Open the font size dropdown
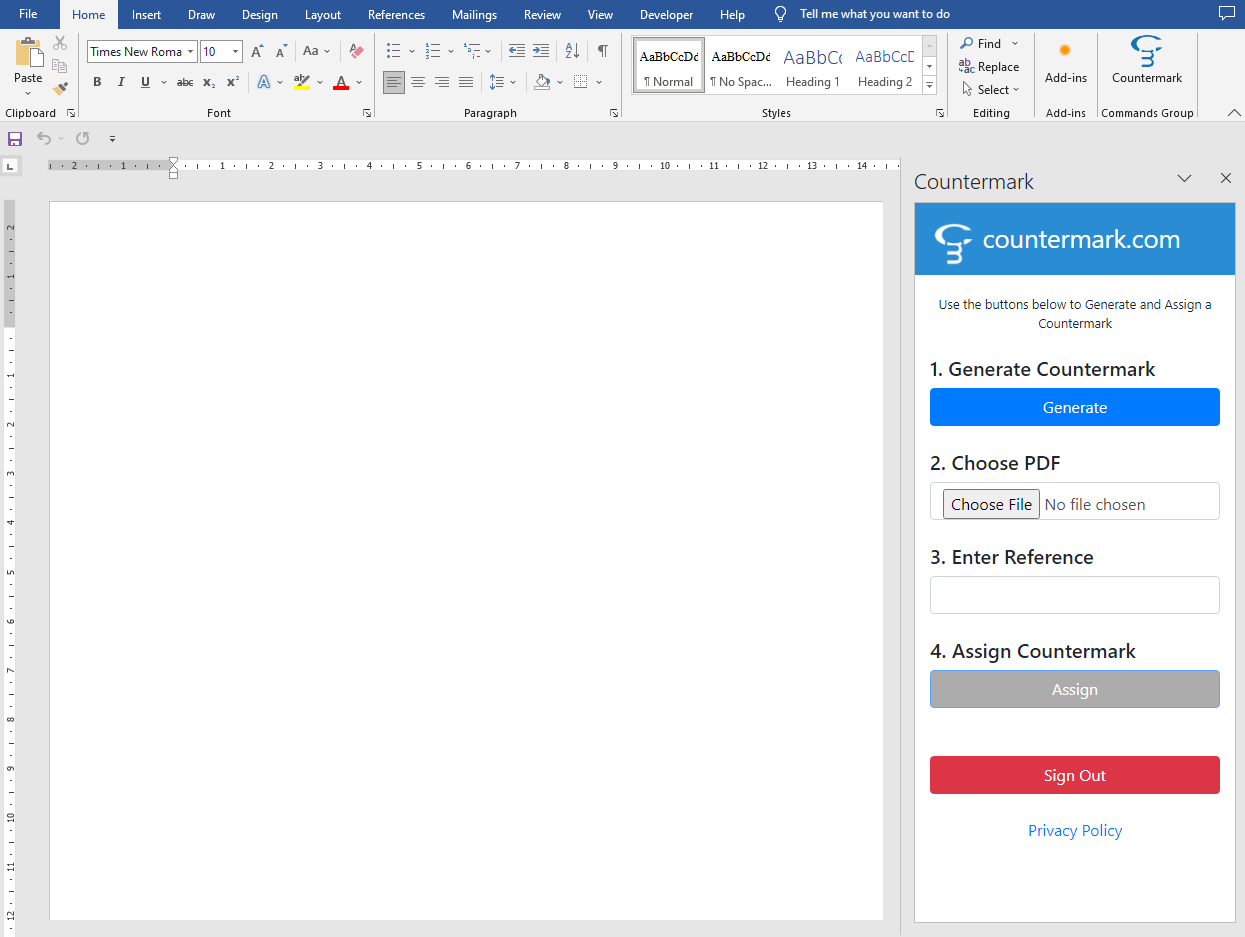 (236, 52)
